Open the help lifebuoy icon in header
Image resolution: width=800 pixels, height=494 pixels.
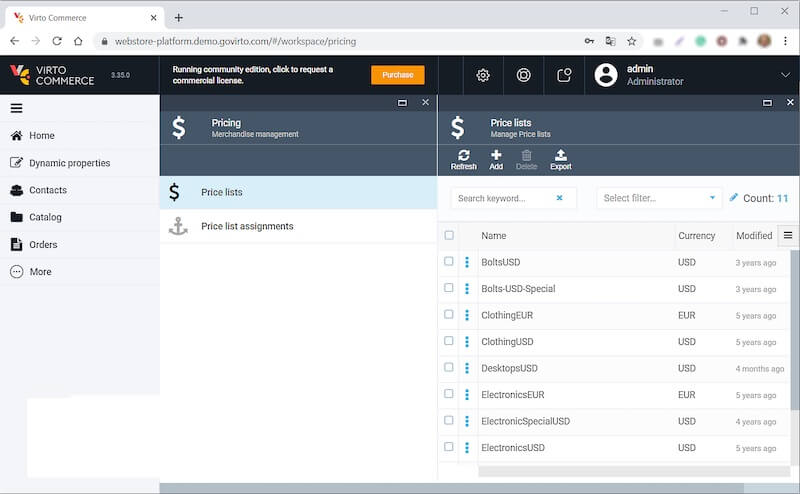[x=523, y=75]
